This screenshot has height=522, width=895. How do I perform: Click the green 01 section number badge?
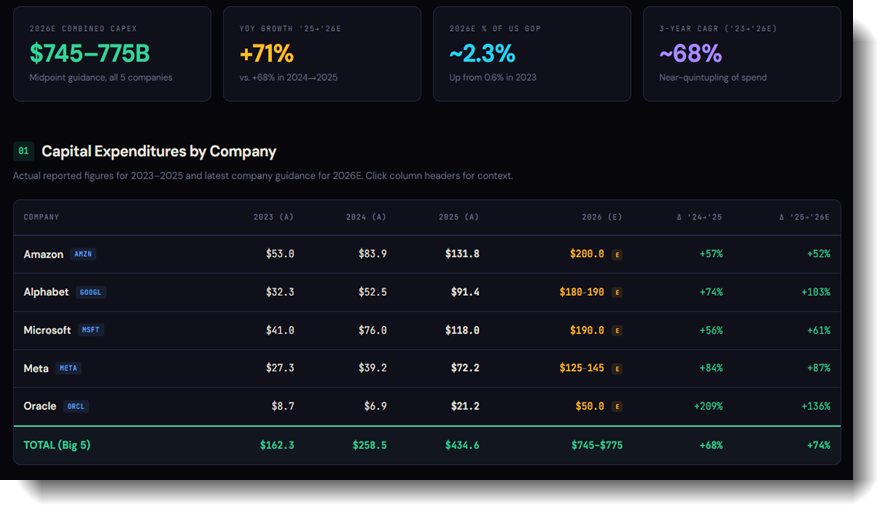[x=23, y=151]
